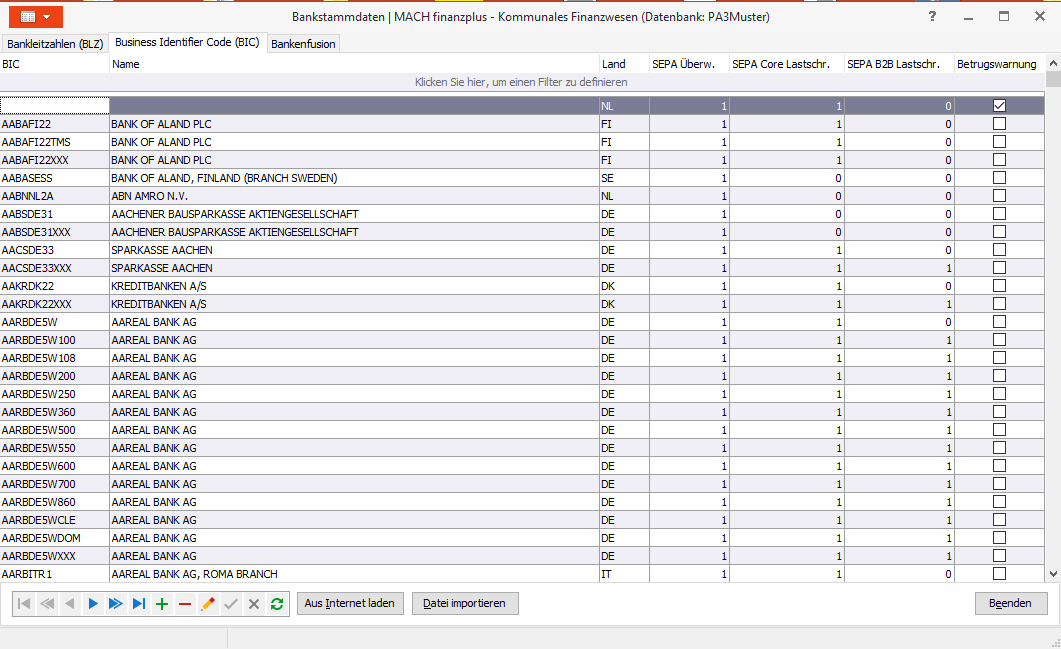Screen dimensions: 1061x649
Task: Select the AARBDE5W250 row
Action: [522, 394]
